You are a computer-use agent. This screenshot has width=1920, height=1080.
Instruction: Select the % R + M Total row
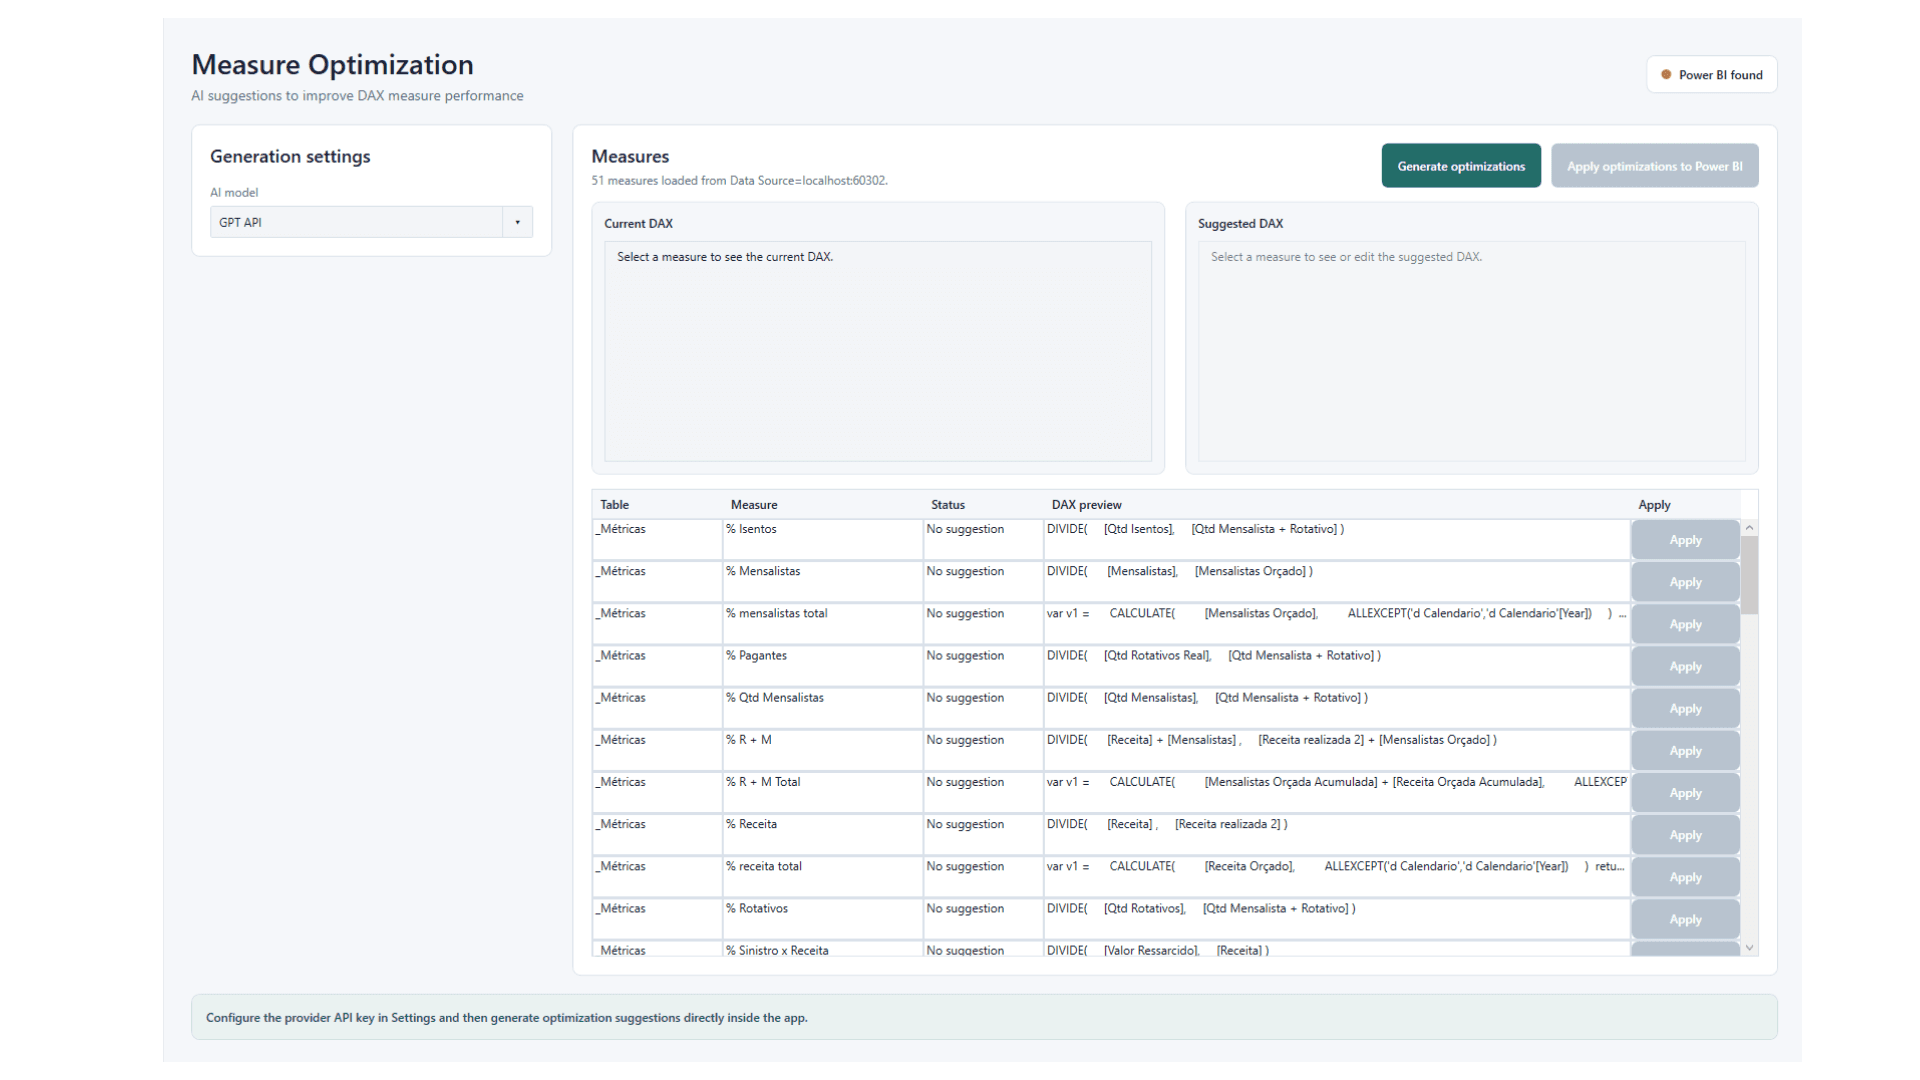[1110, 792]
